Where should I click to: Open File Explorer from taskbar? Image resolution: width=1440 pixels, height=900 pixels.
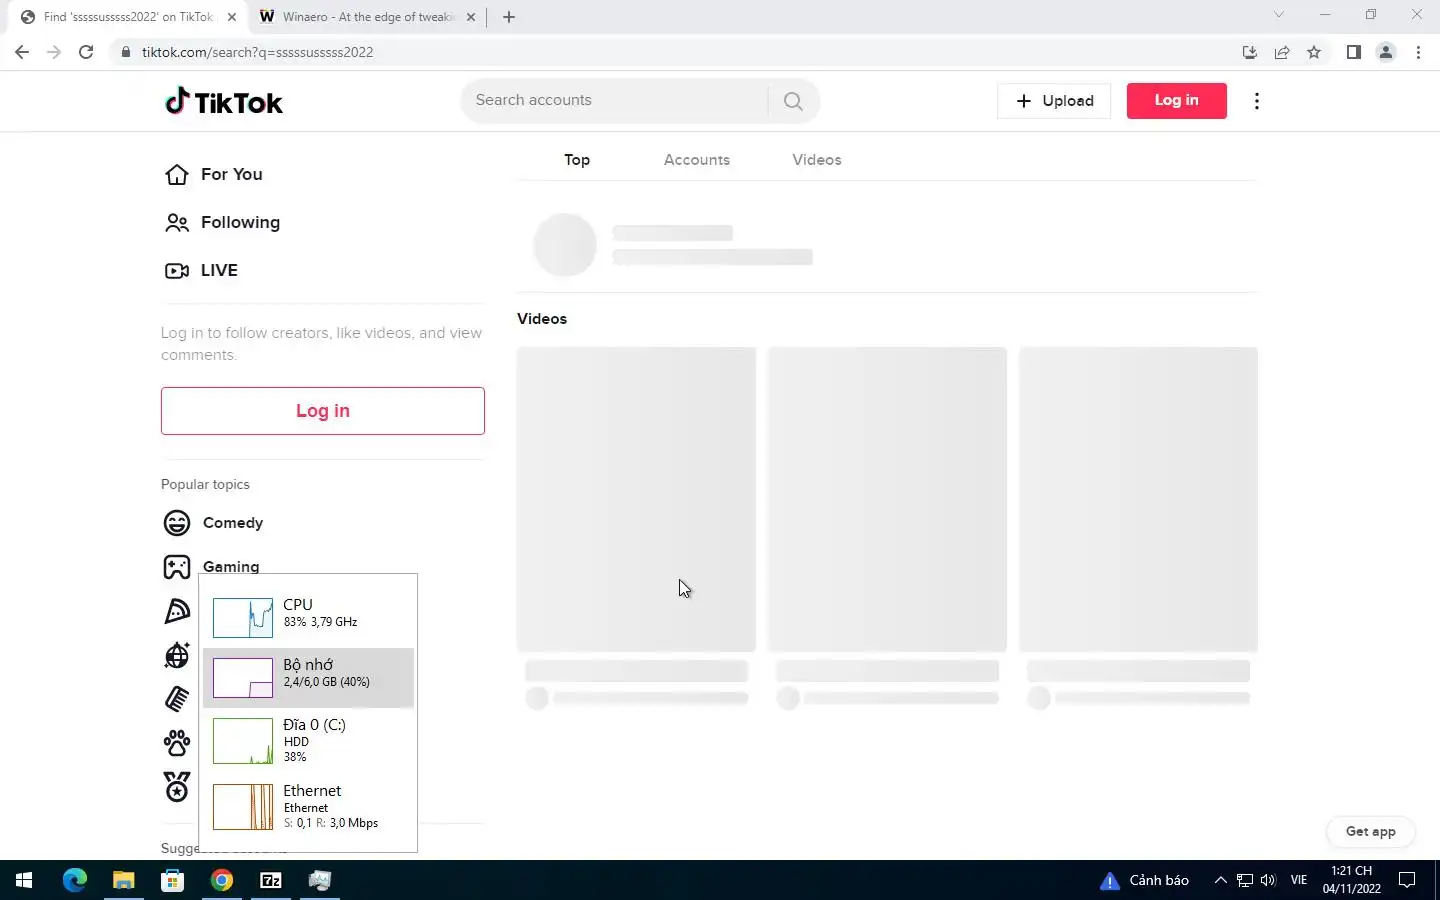point(124,880)
